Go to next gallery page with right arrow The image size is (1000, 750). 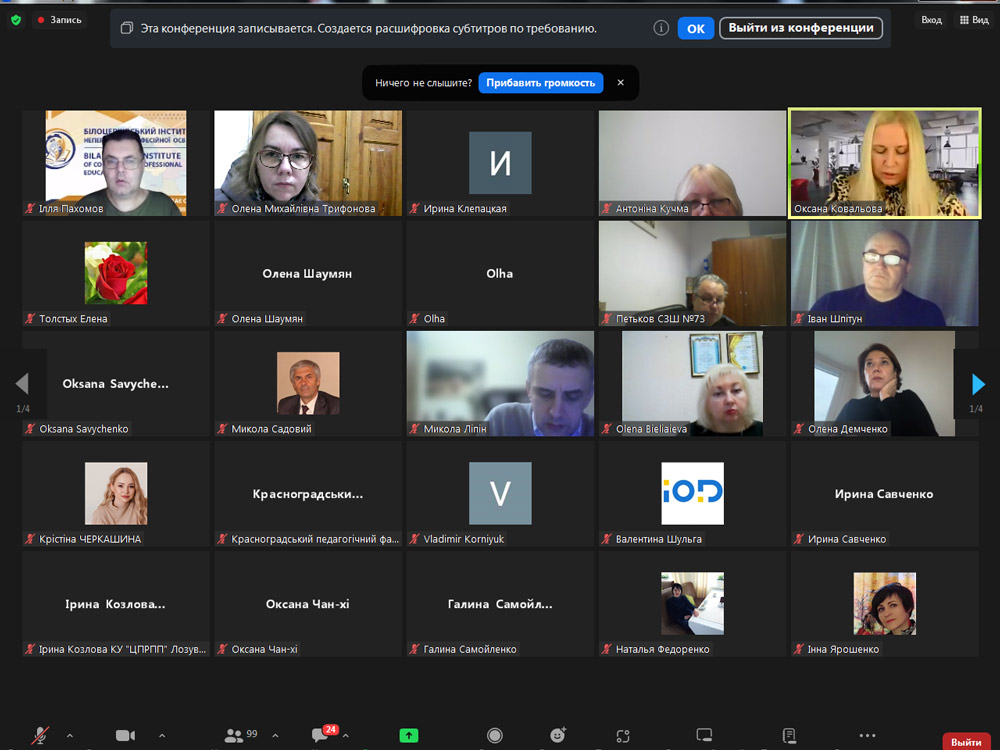(x=978, y=385)
